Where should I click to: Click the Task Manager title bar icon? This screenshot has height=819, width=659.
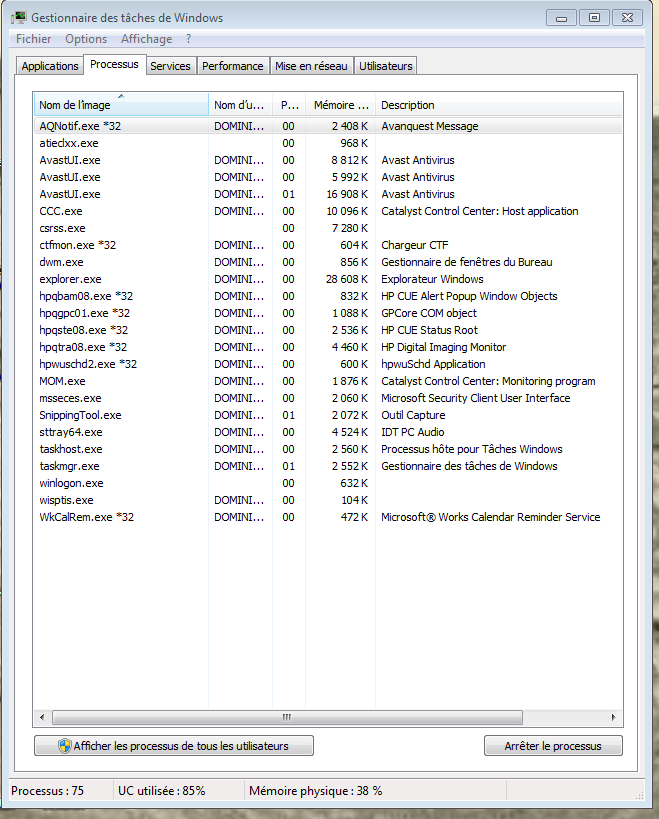19,17
